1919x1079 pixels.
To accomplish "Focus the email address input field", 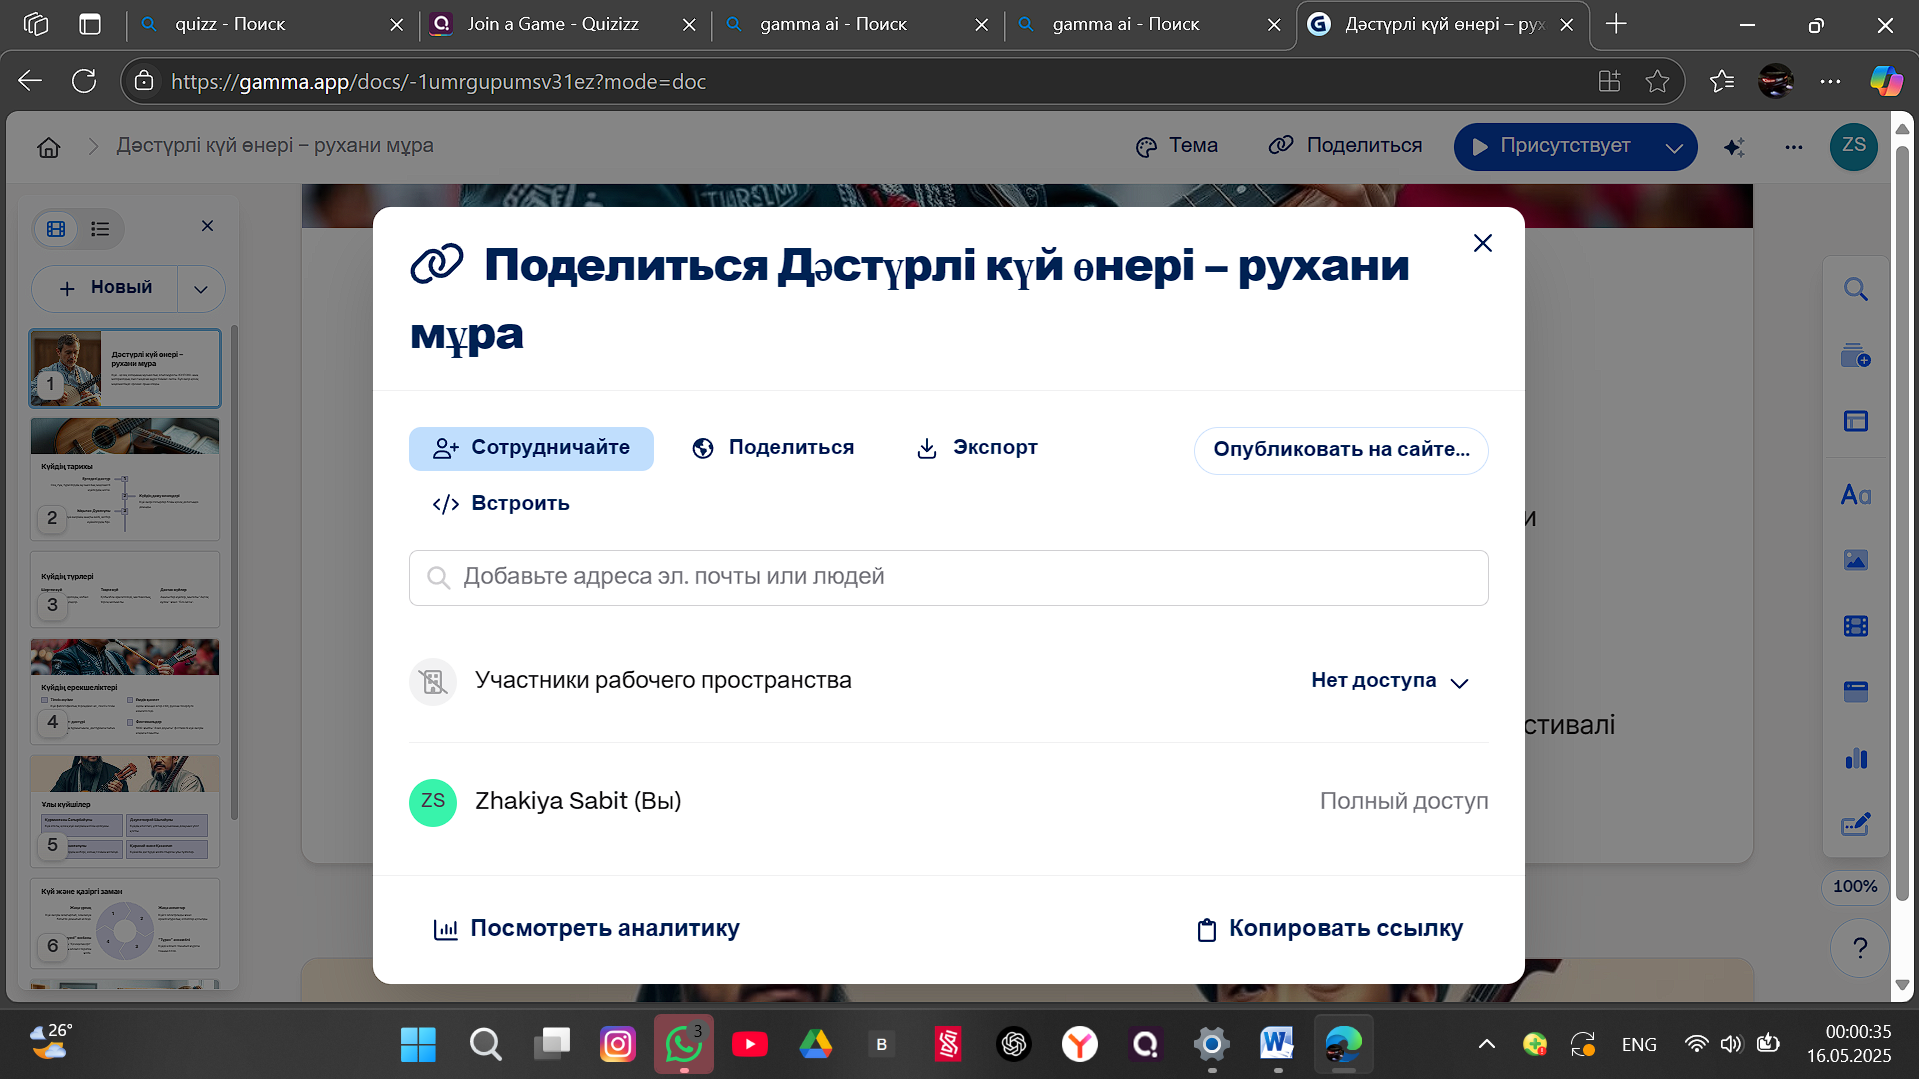I will (x=948, y=577).
